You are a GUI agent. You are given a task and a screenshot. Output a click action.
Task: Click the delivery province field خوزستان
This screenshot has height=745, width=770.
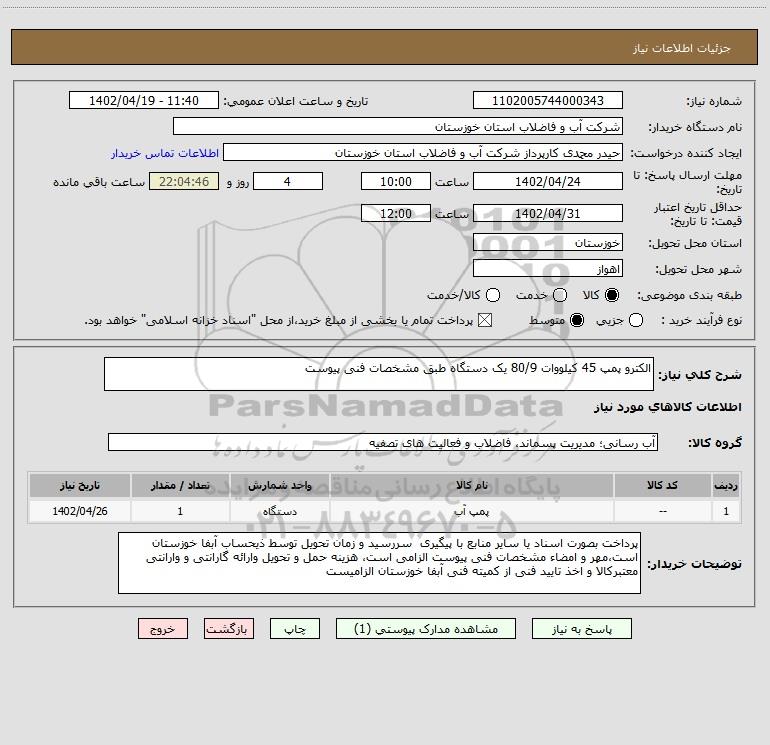click(x=548, y=242)
